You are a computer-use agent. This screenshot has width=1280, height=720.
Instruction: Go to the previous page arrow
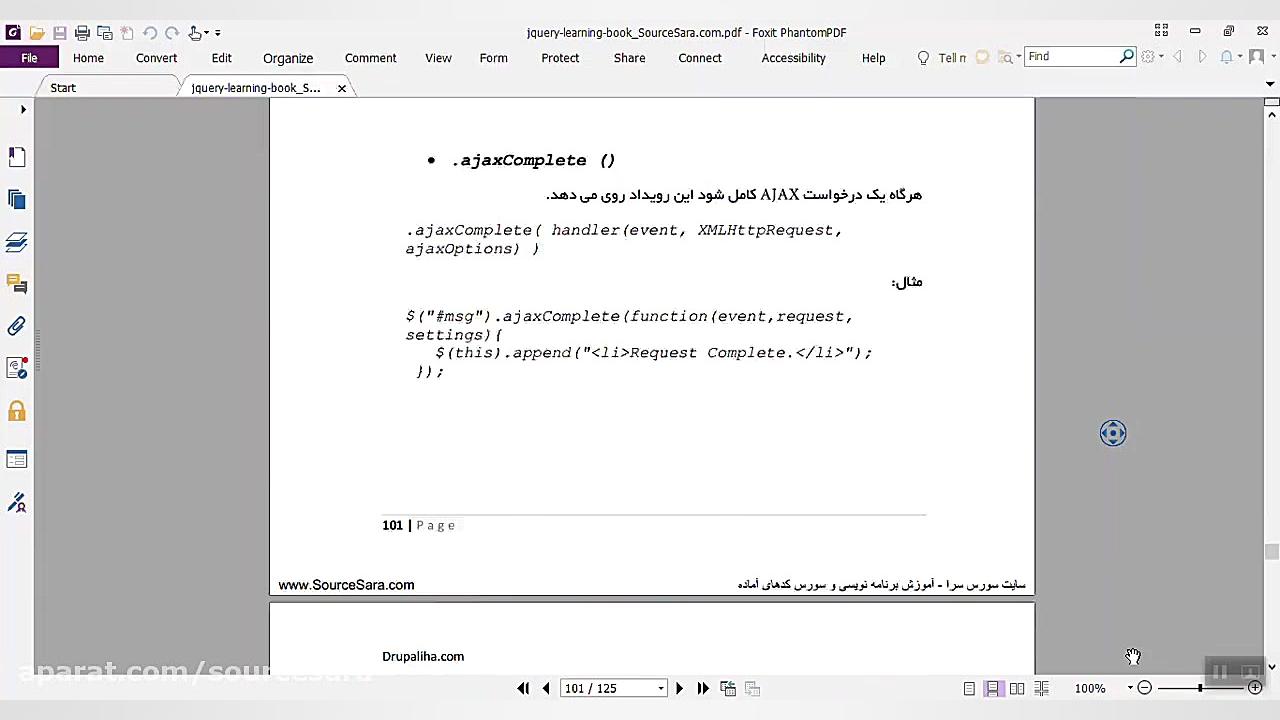click(x=546, y=688)
